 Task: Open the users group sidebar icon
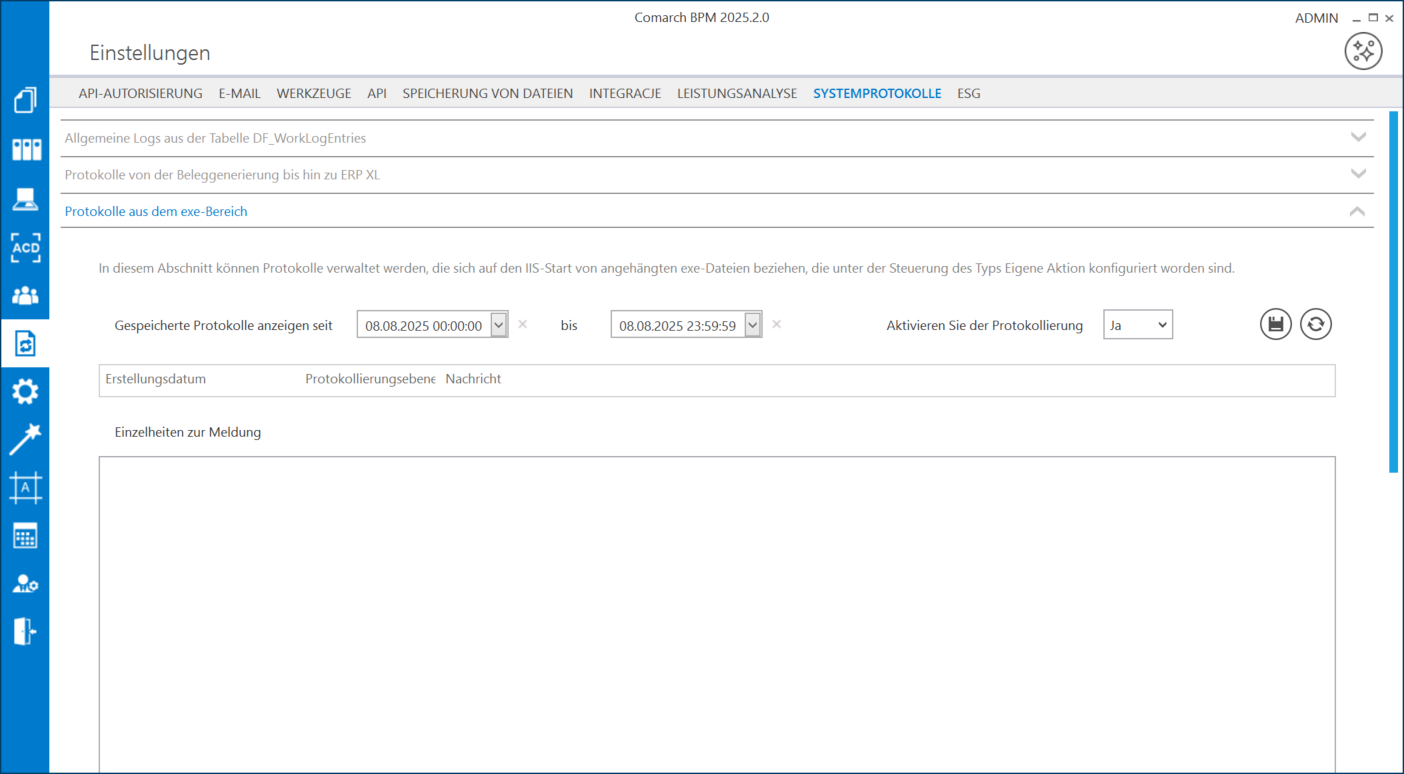point(25,296)
